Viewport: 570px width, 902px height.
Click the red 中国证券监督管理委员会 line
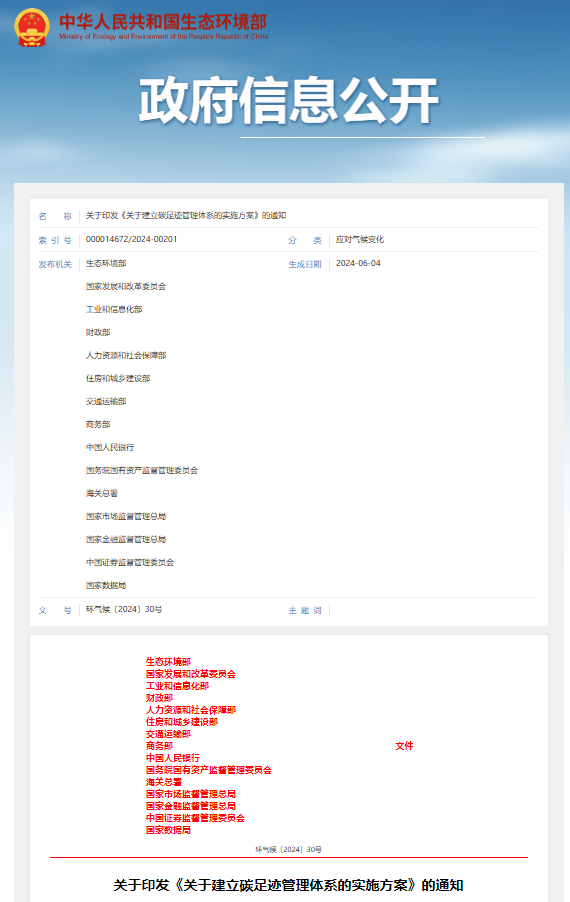tap(195, 818)
